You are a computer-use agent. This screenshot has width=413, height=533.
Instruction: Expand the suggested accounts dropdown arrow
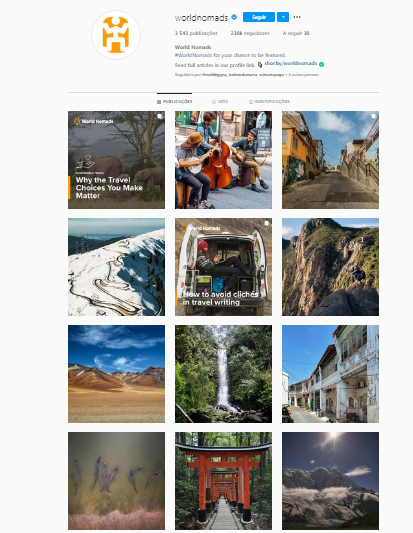[283, 17]
